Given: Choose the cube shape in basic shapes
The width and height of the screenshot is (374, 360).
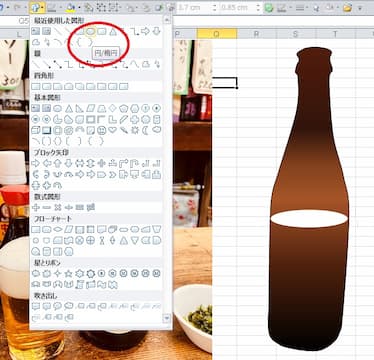Looking at the screenshot, I should coord(36,130).
